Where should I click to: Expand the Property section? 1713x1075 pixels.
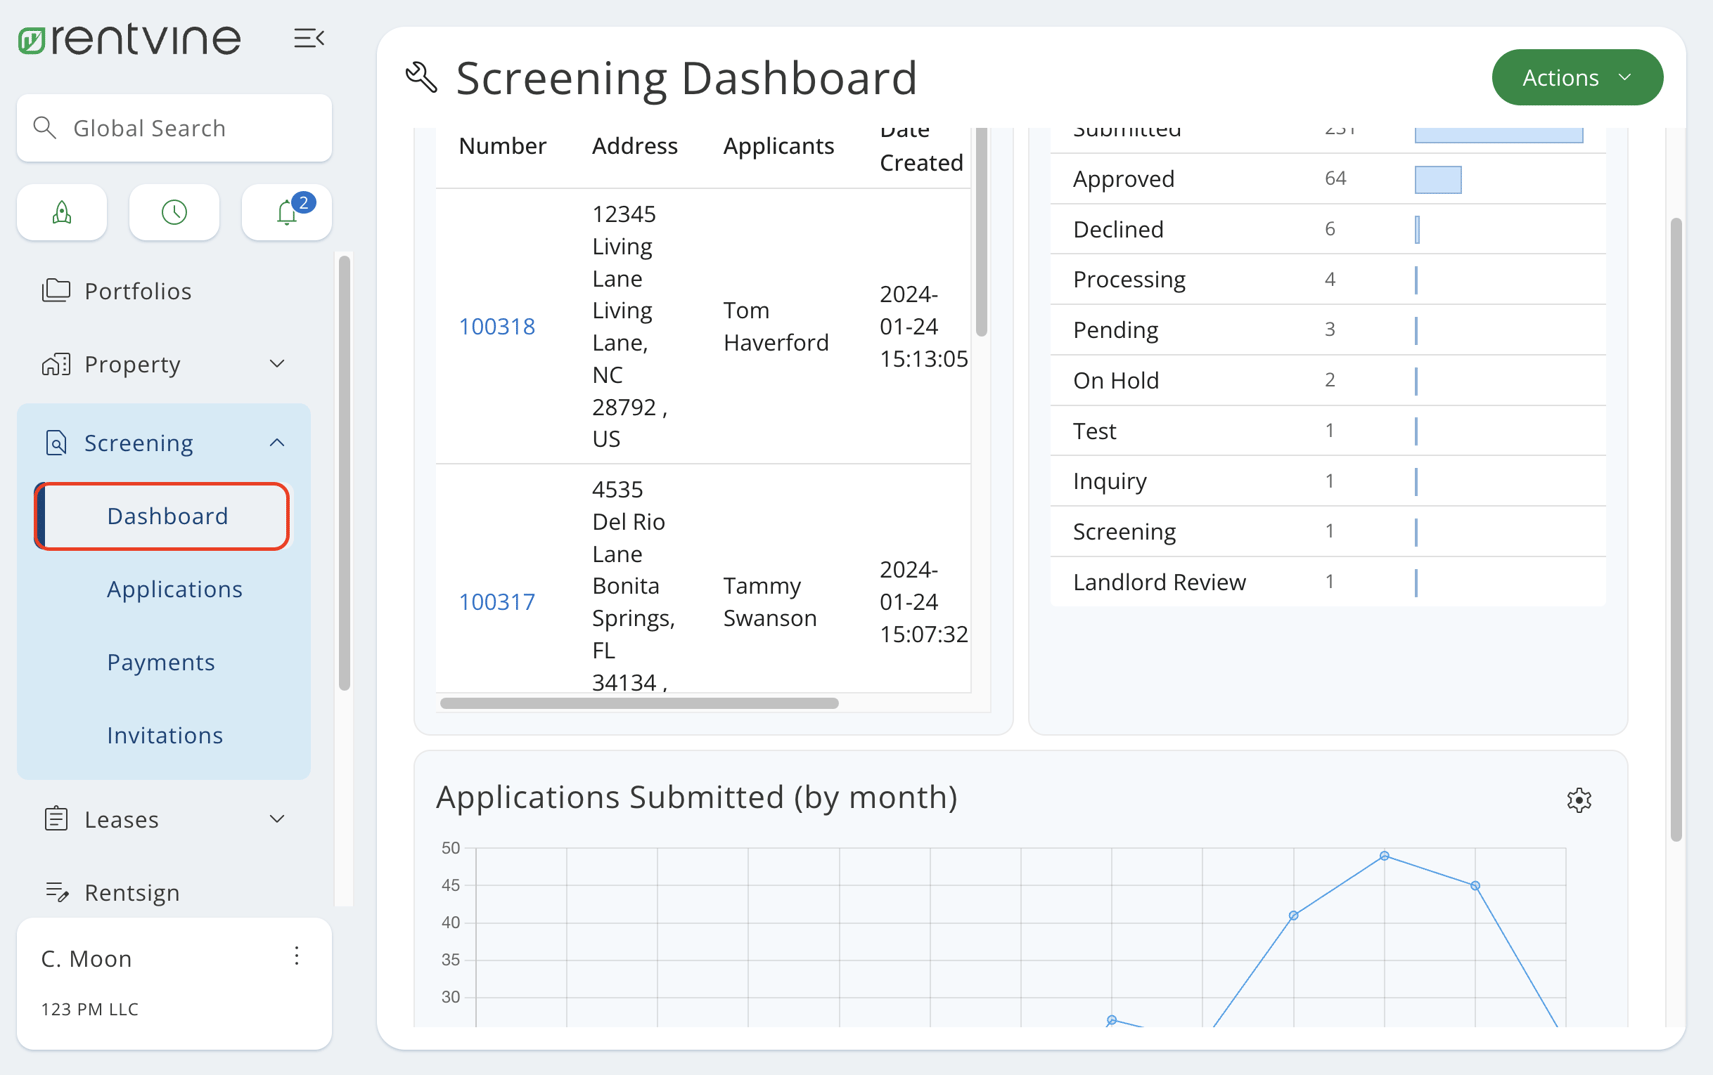pos(276,364)
